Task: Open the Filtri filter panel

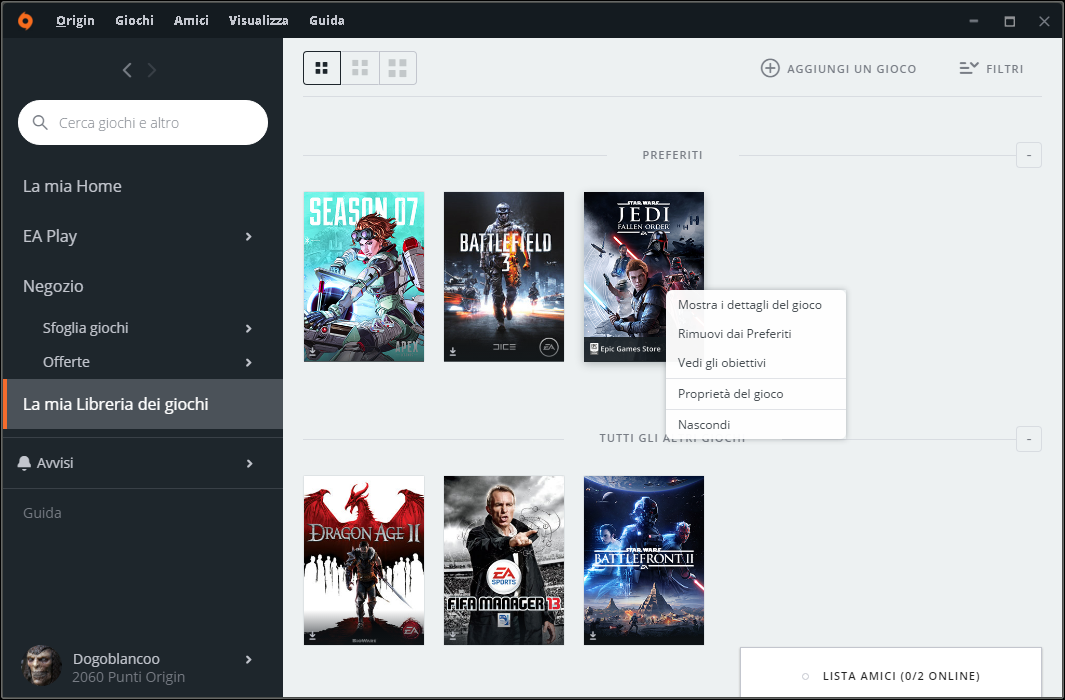Action: coord(991,69)
